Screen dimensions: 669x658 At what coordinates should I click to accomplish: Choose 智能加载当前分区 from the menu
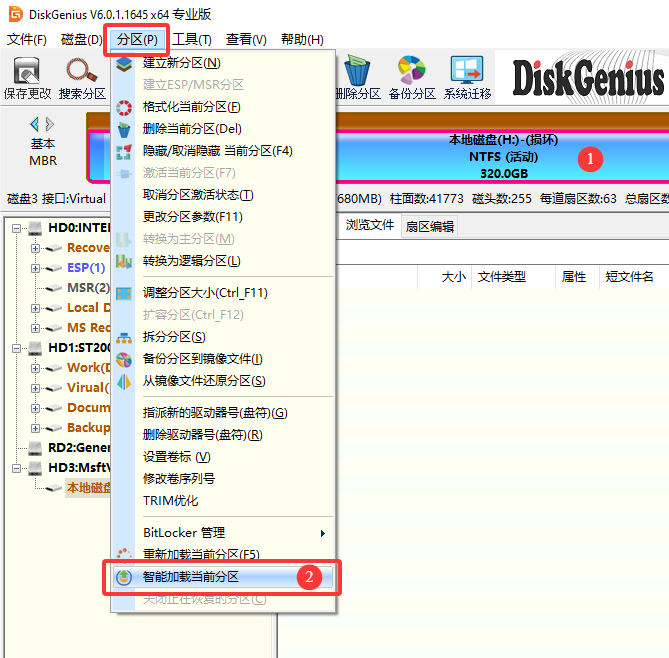[x=222, y=577]
